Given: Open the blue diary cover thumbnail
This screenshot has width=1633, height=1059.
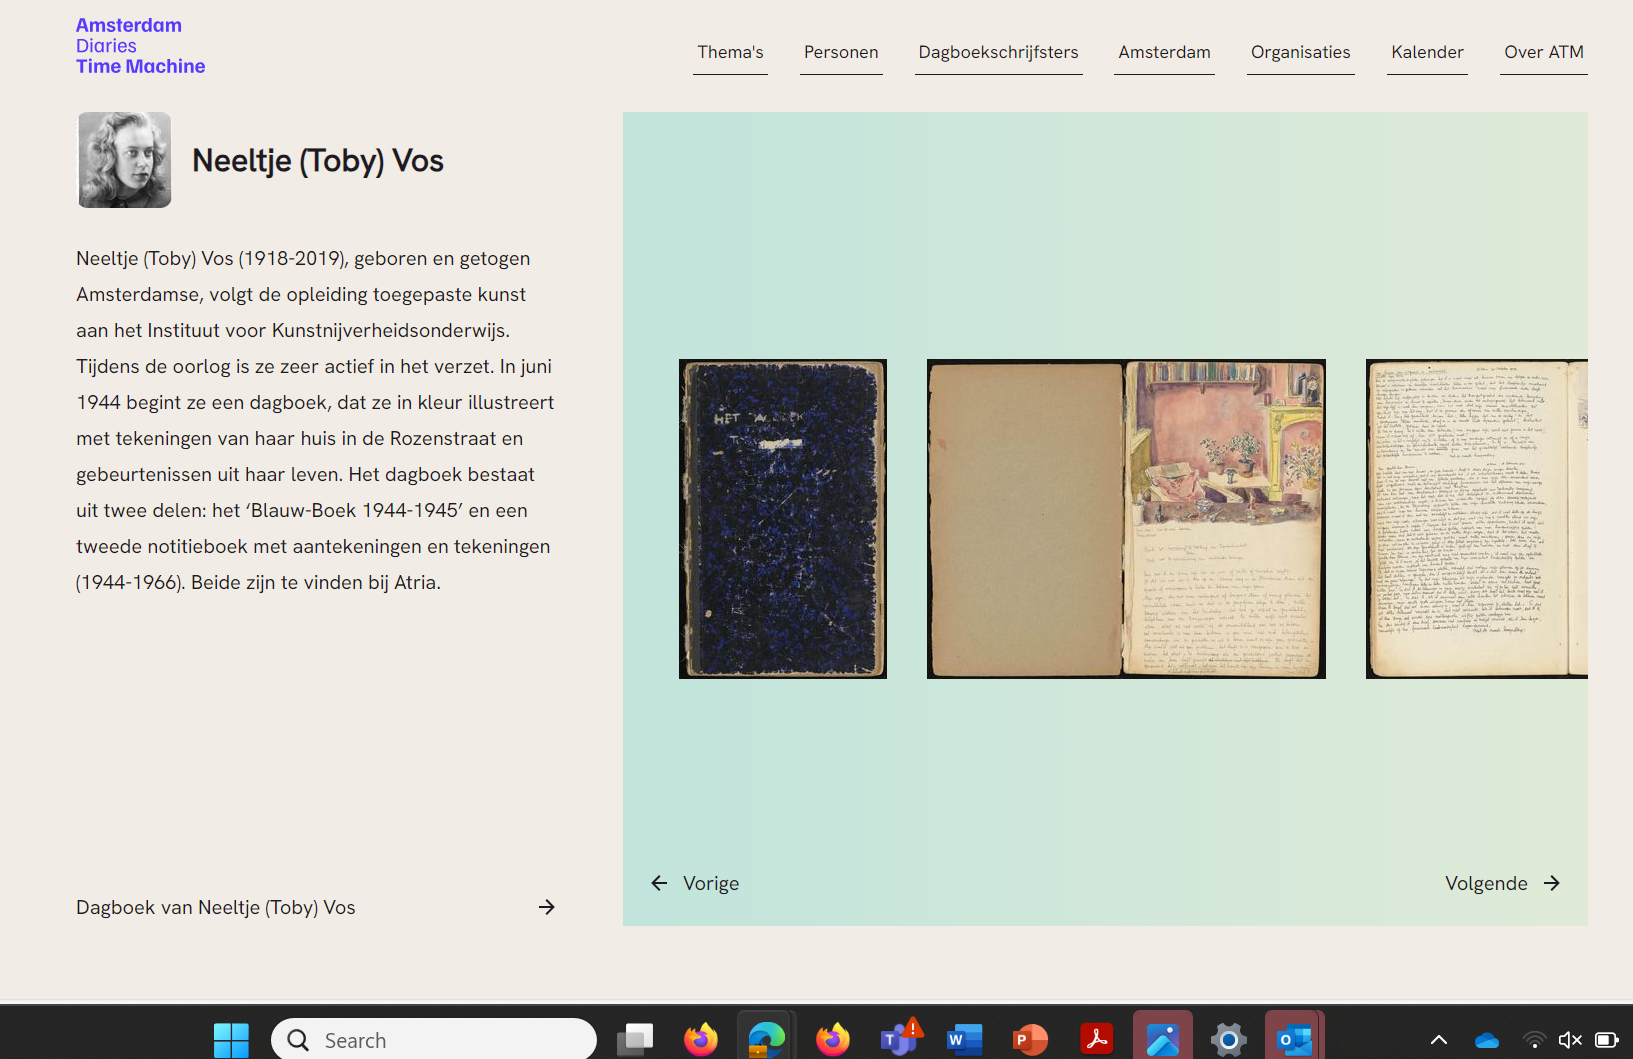Looking at the screenshot, I should pos(783,519).
